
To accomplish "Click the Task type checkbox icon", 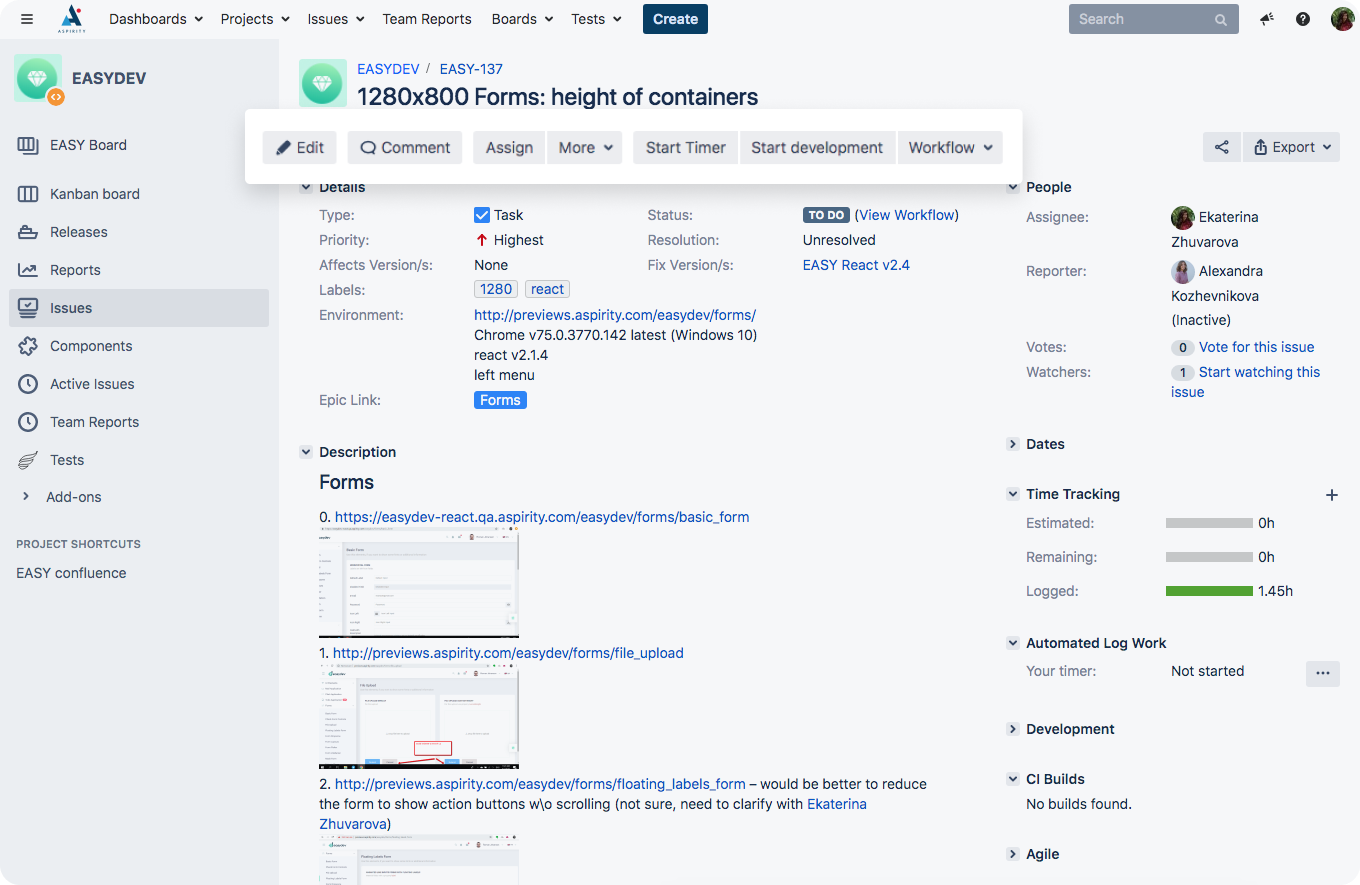I will 482,215.
